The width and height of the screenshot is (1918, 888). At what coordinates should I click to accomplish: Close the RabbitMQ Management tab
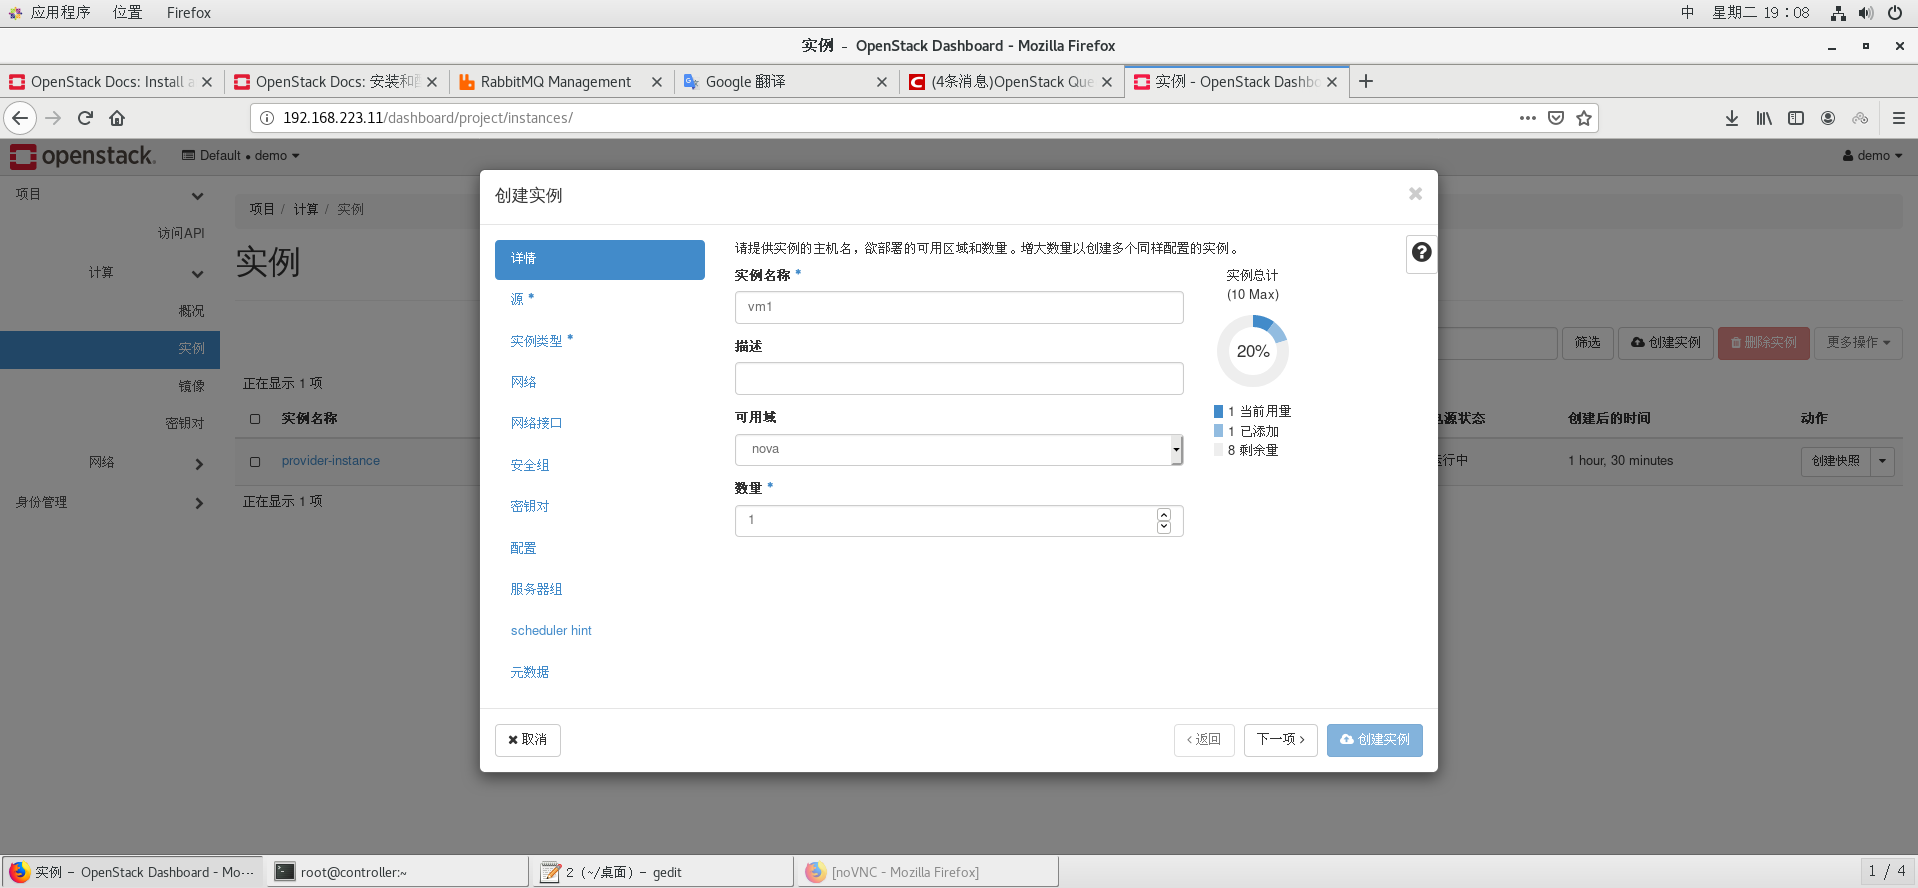click(x=657, y=82)
